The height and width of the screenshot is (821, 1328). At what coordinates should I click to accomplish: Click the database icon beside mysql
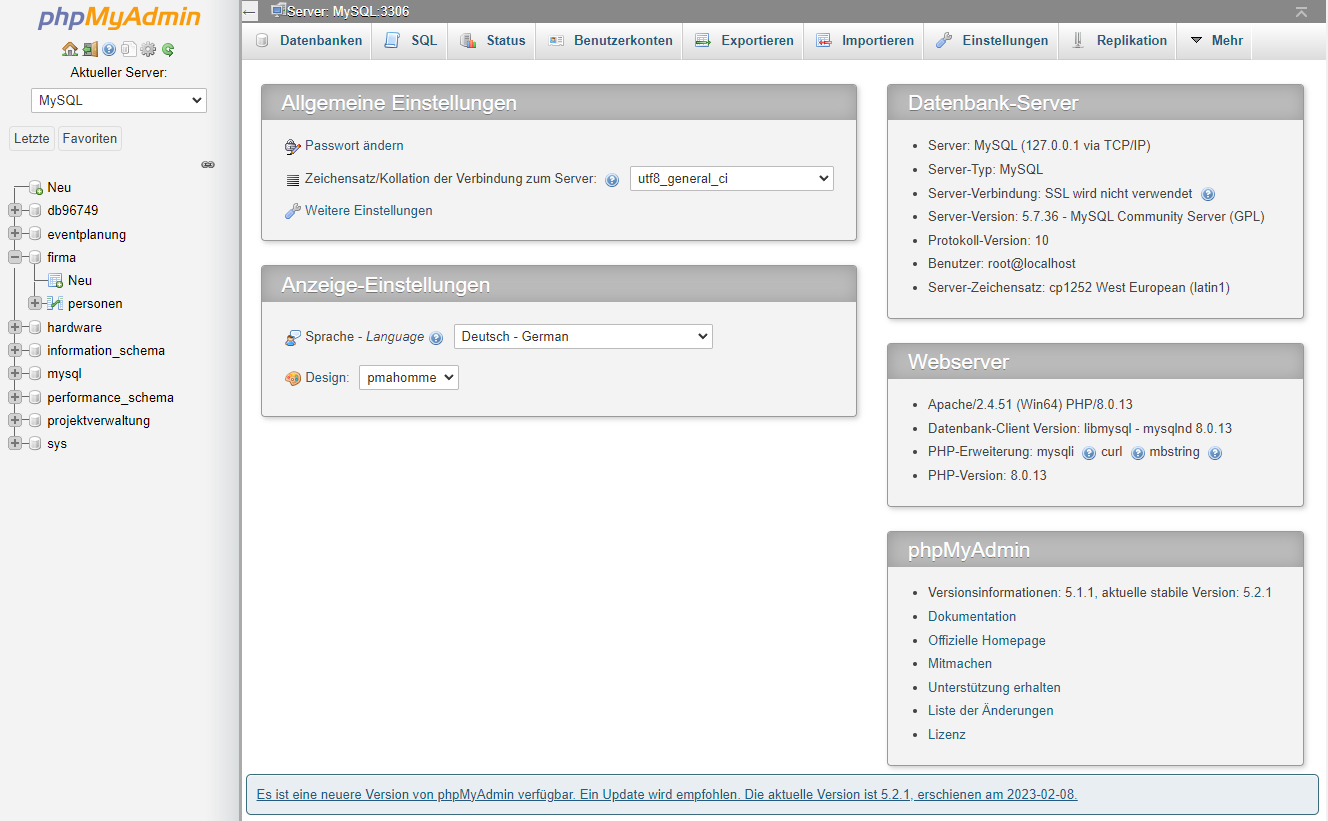(x=35, y=374)
